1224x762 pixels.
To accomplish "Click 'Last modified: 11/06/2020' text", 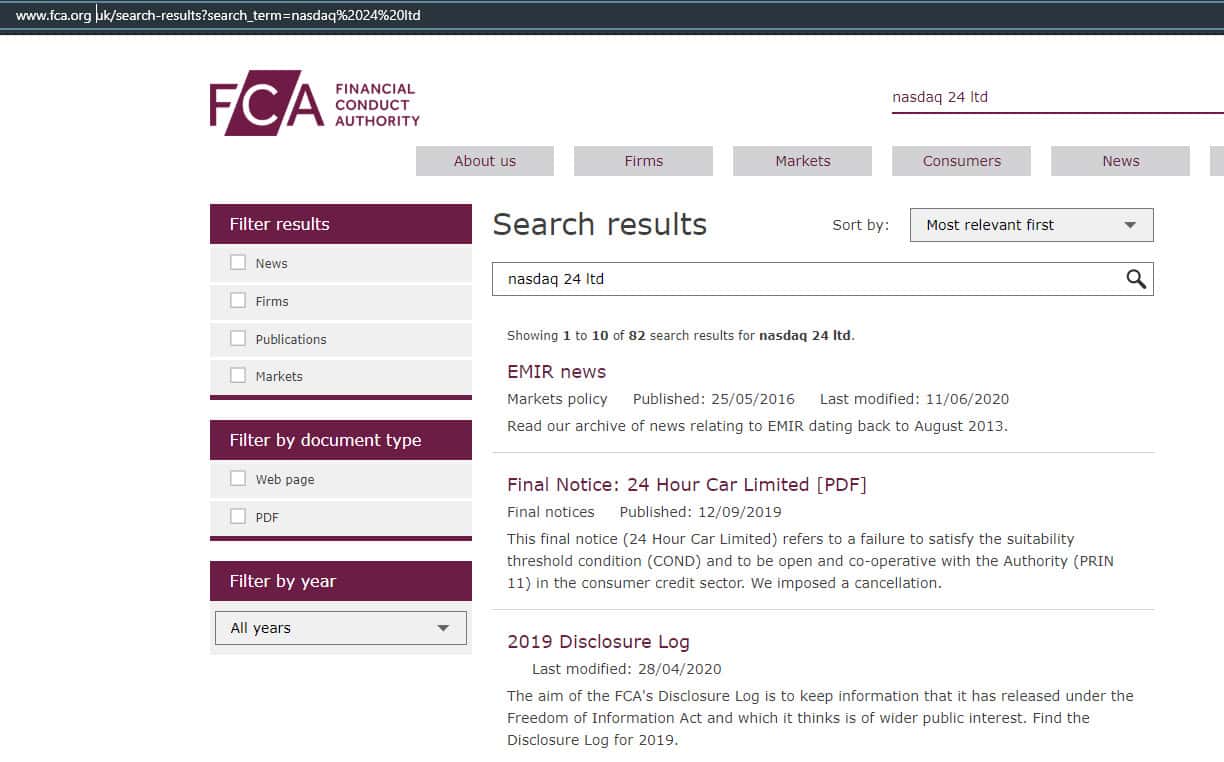I will tap(914, 399).
